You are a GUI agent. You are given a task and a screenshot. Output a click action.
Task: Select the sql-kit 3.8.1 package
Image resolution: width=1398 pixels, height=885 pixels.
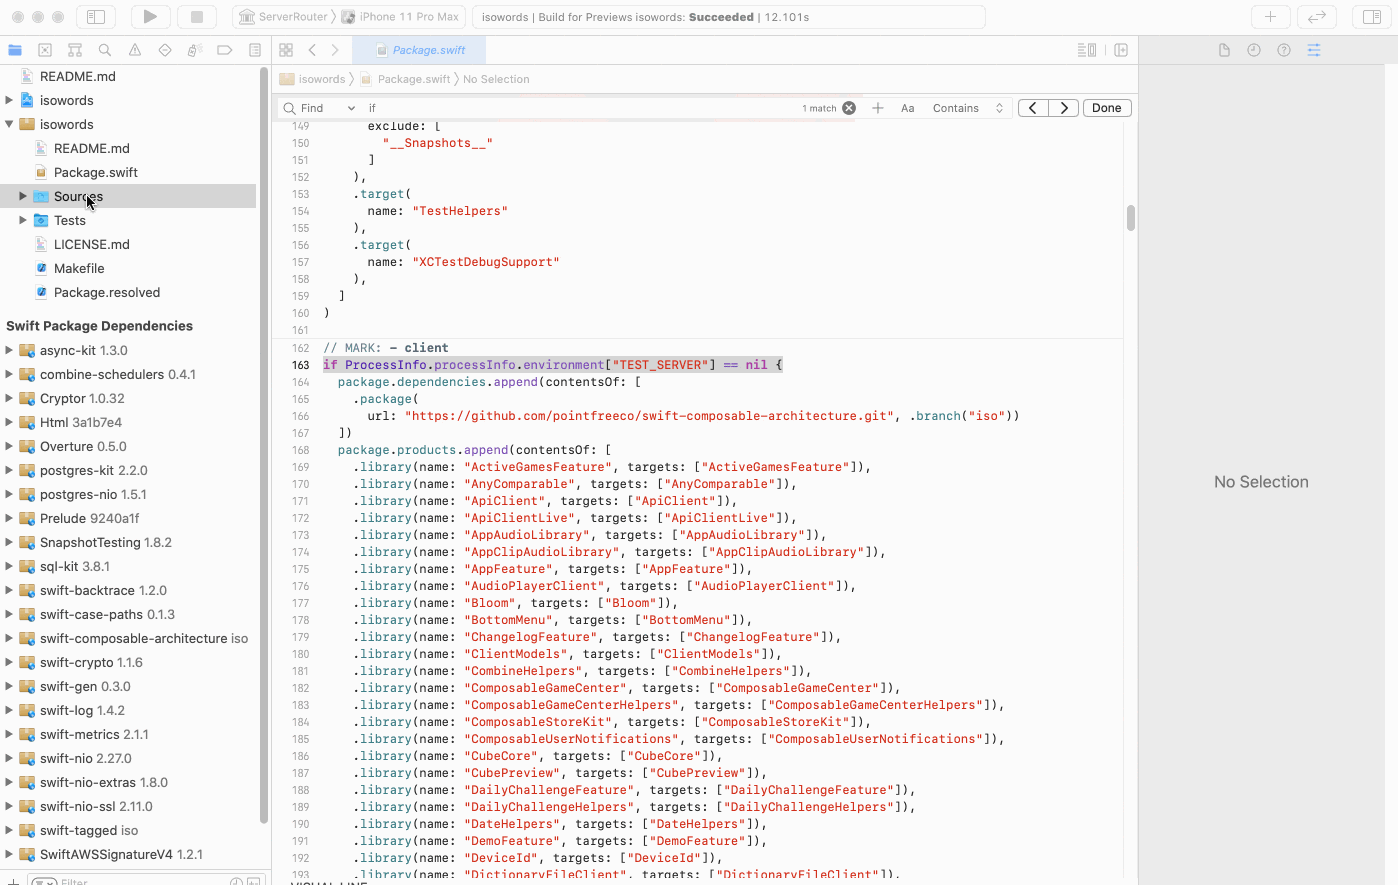click(x=75, y=566)
